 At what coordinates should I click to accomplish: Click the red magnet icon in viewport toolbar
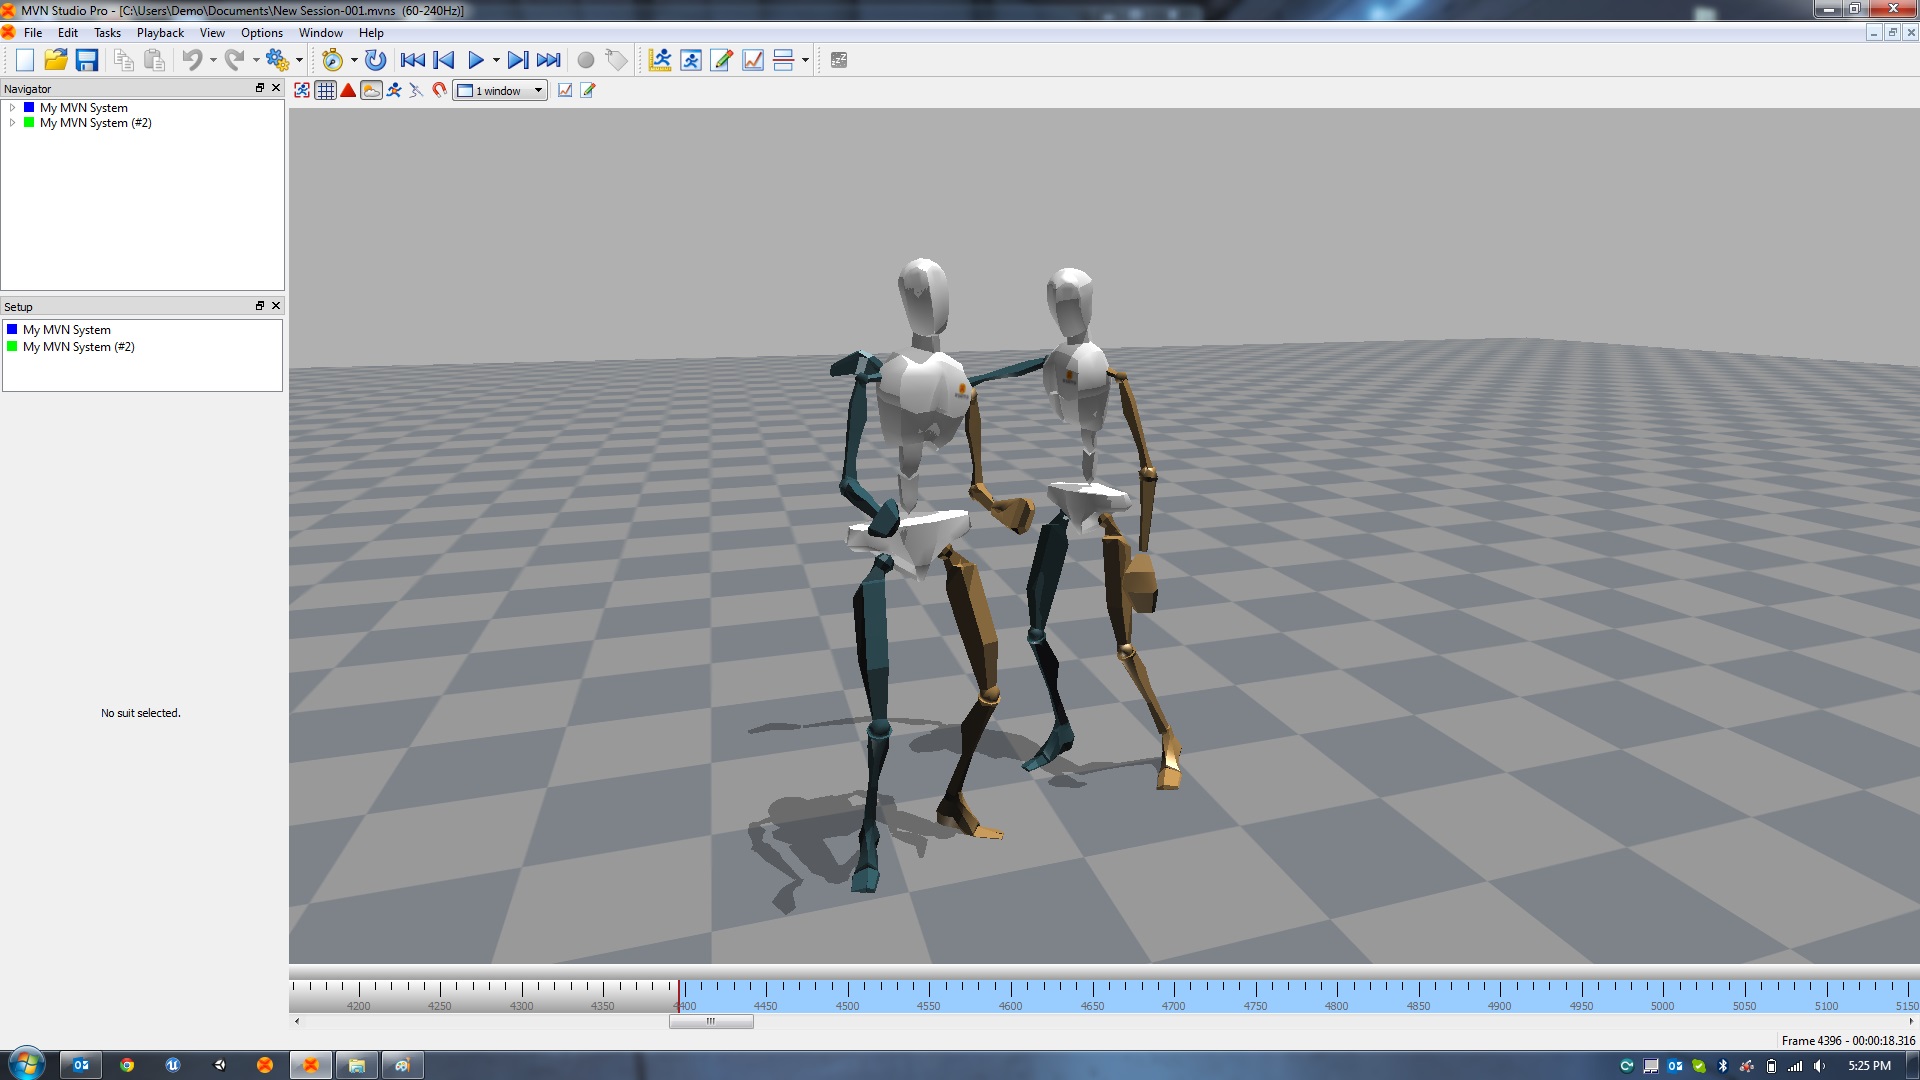point(439,90)
